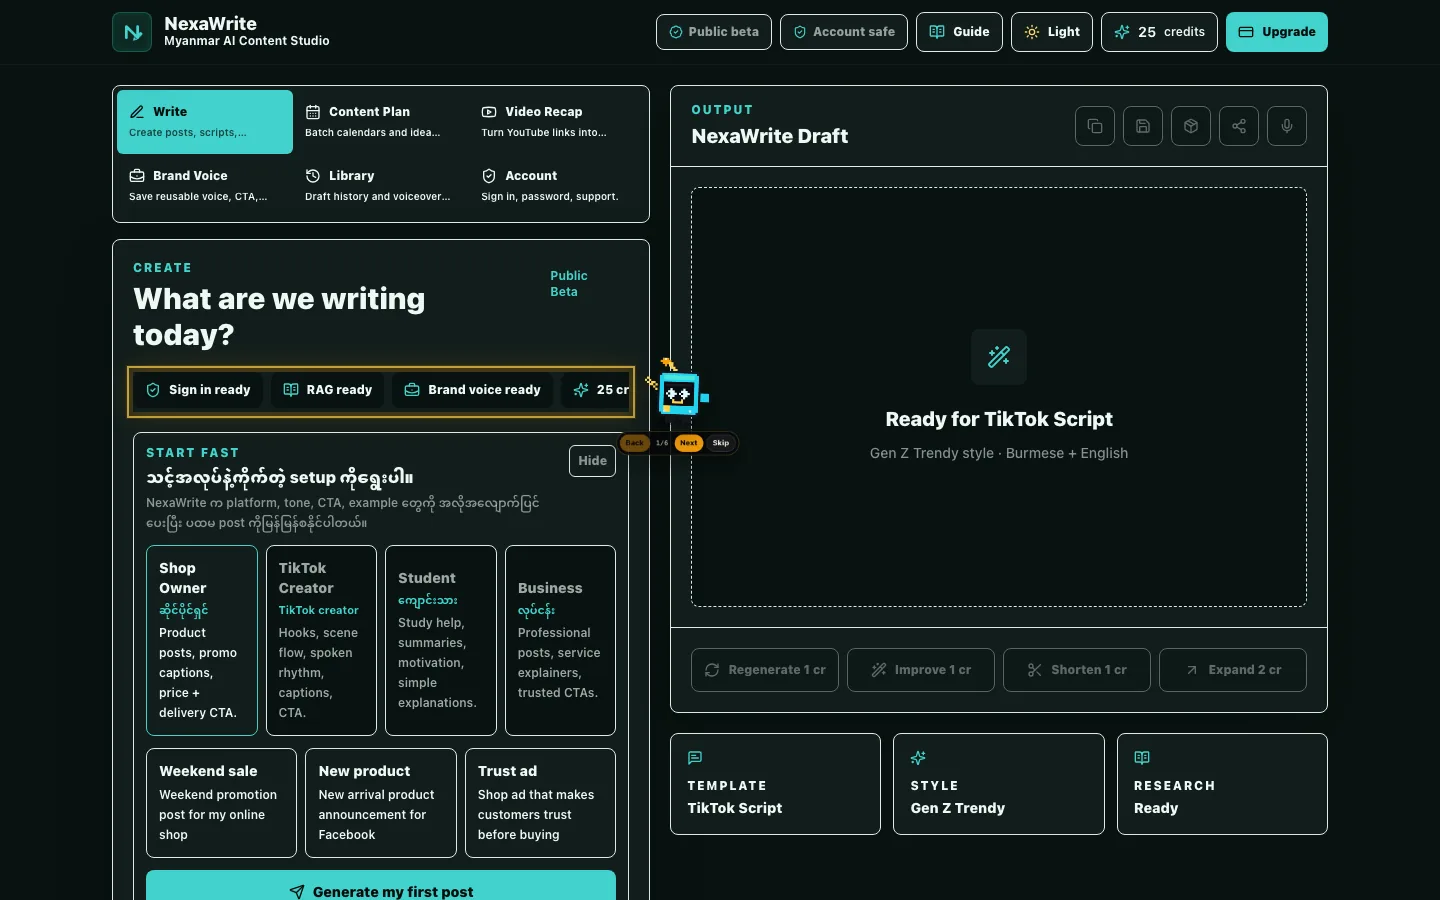This screenshot has width=1440, height=900.
Task: Click the '1/6' tour step counter
Action: [662, 443]
